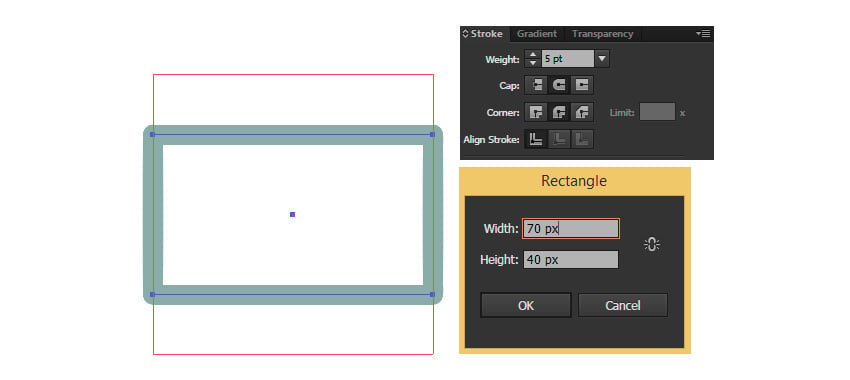Choose the Bevel Join corner option
Screen dimensions: 850x380
pos(582,112)
